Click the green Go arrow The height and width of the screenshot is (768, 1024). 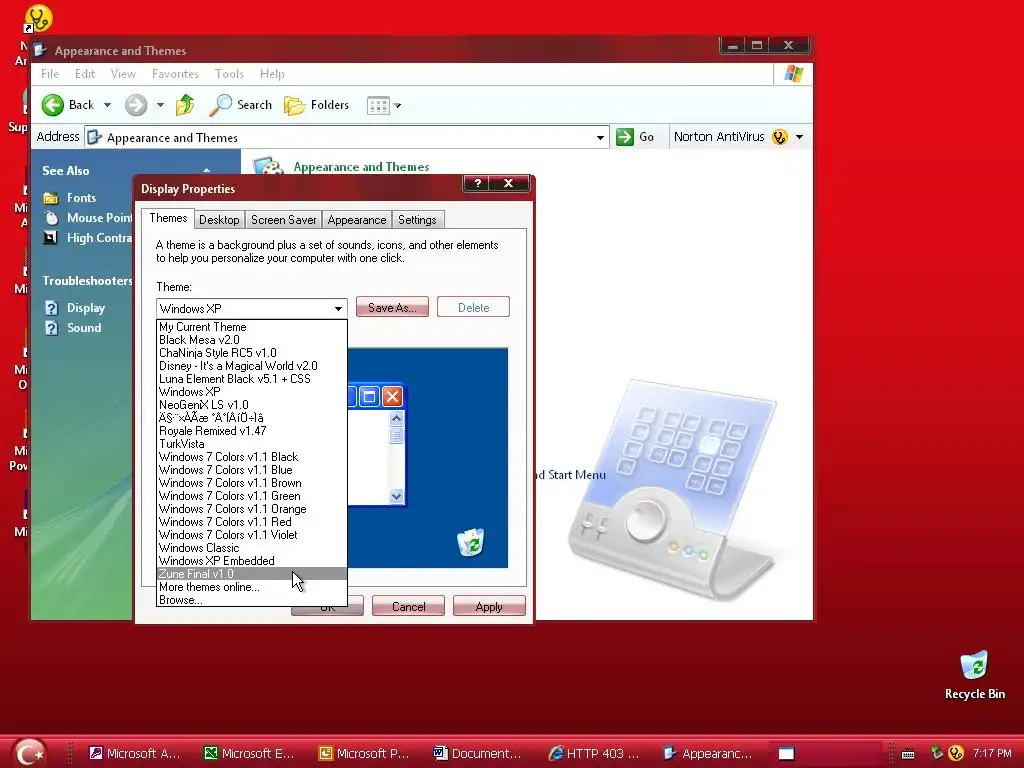(625, 137)
